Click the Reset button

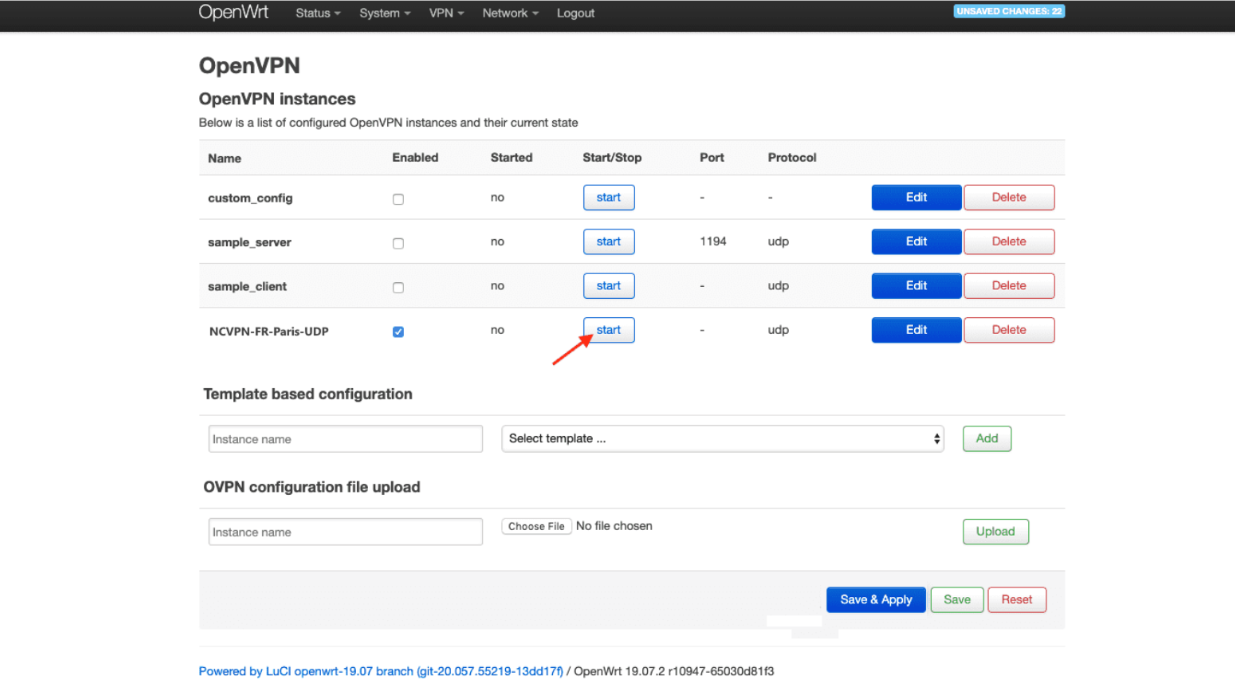1017,600
